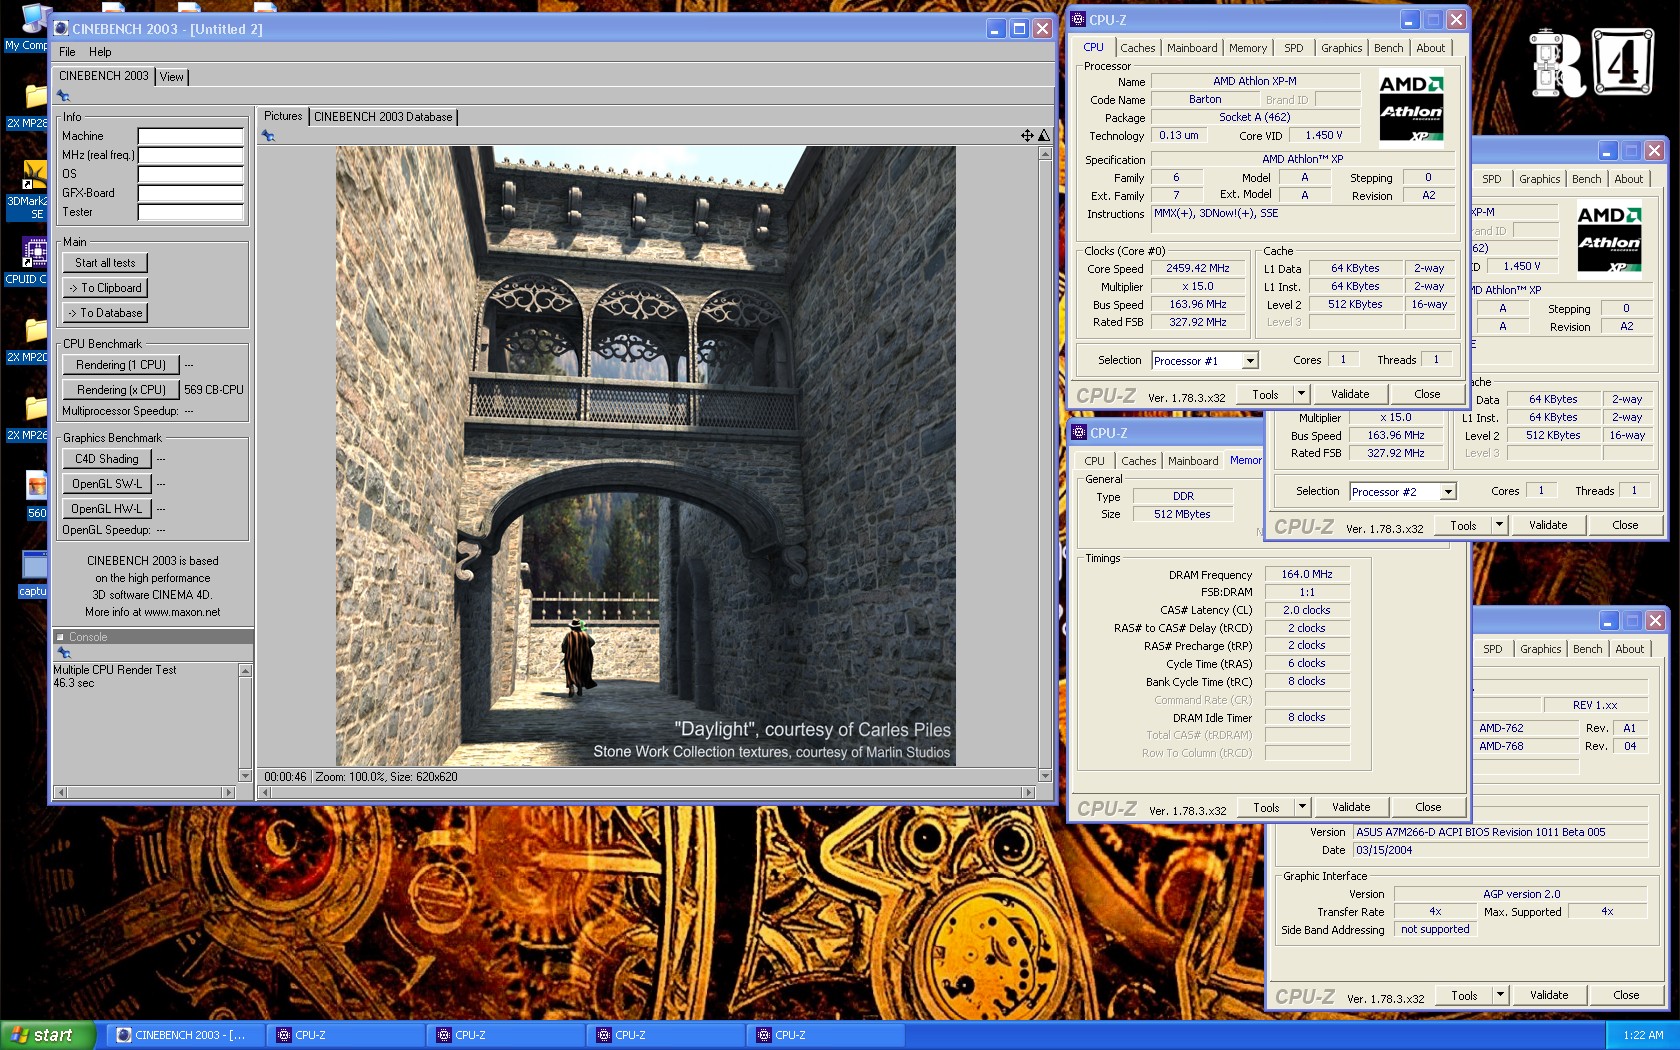Open the Mainboard tab in the top CPU-Z window

pos(1192,48)
